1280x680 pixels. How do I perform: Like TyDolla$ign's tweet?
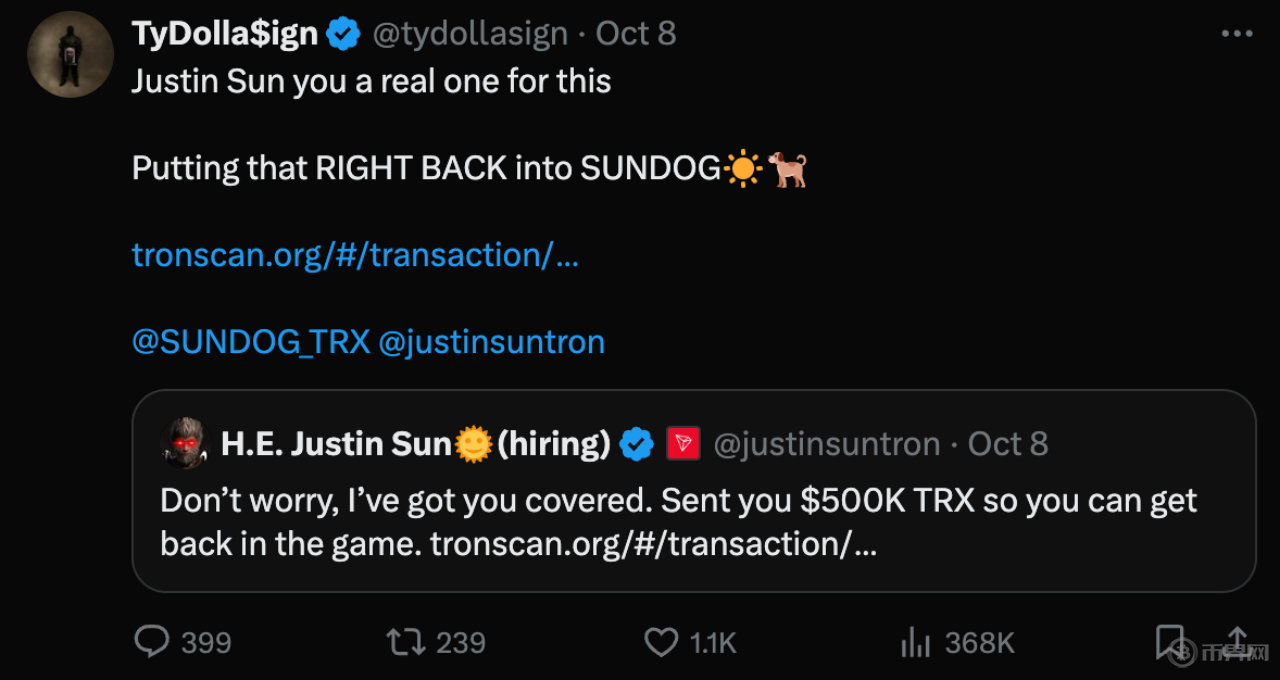pos(661,642)
